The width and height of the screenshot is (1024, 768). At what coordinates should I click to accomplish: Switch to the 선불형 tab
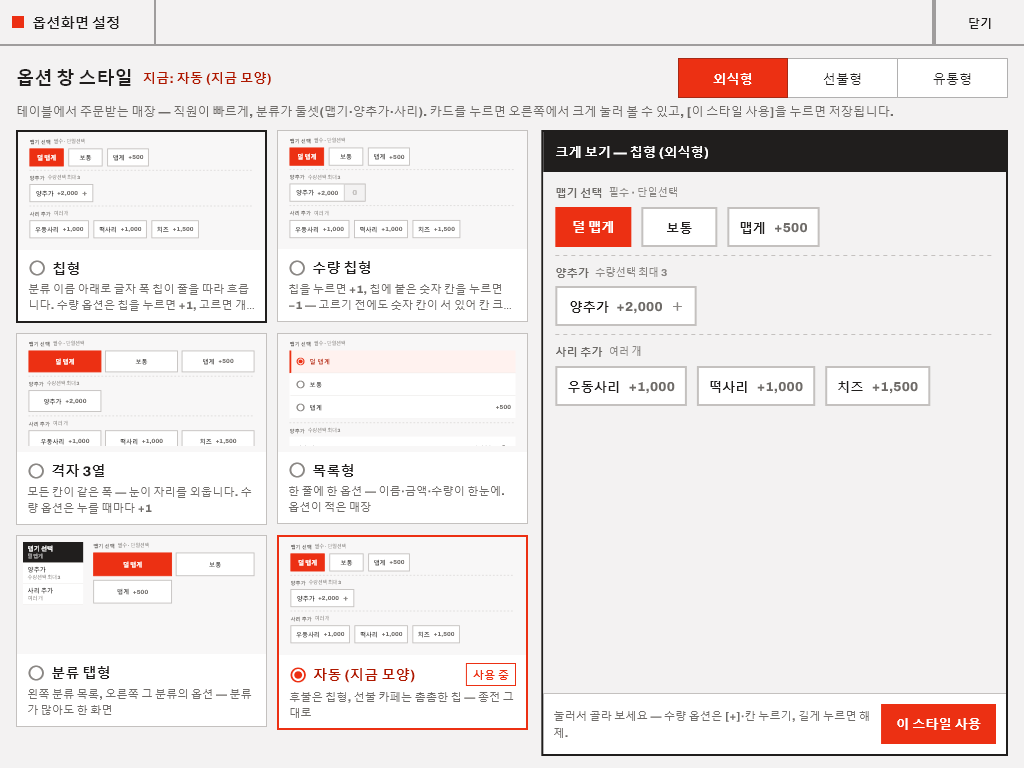(x=842, y=78)
